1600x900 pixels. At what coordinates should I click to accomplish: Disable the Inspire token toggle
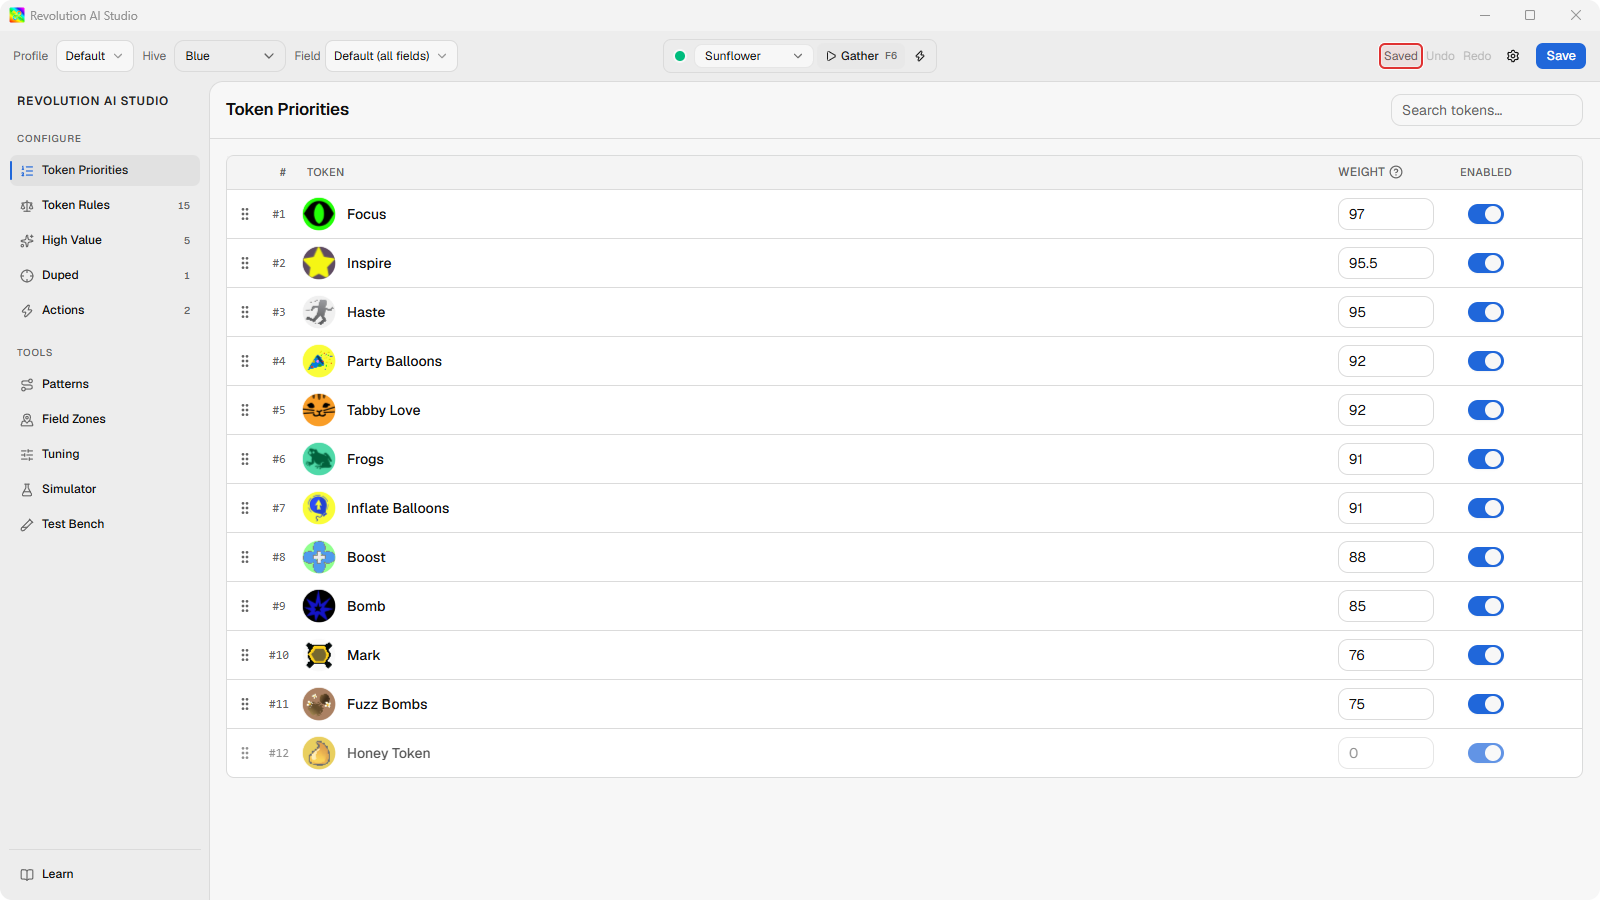1486,263
